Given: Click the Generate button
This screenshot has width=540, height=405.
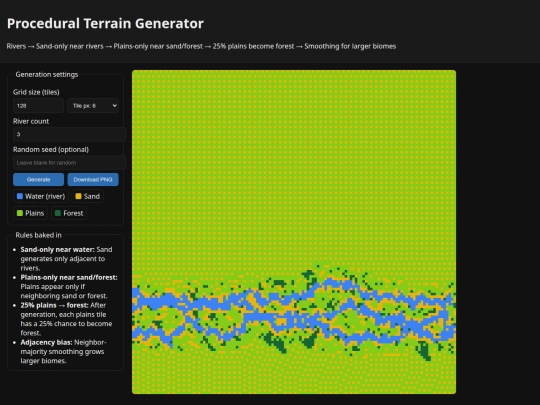Looking at the screenshot, I should point(38,179).
